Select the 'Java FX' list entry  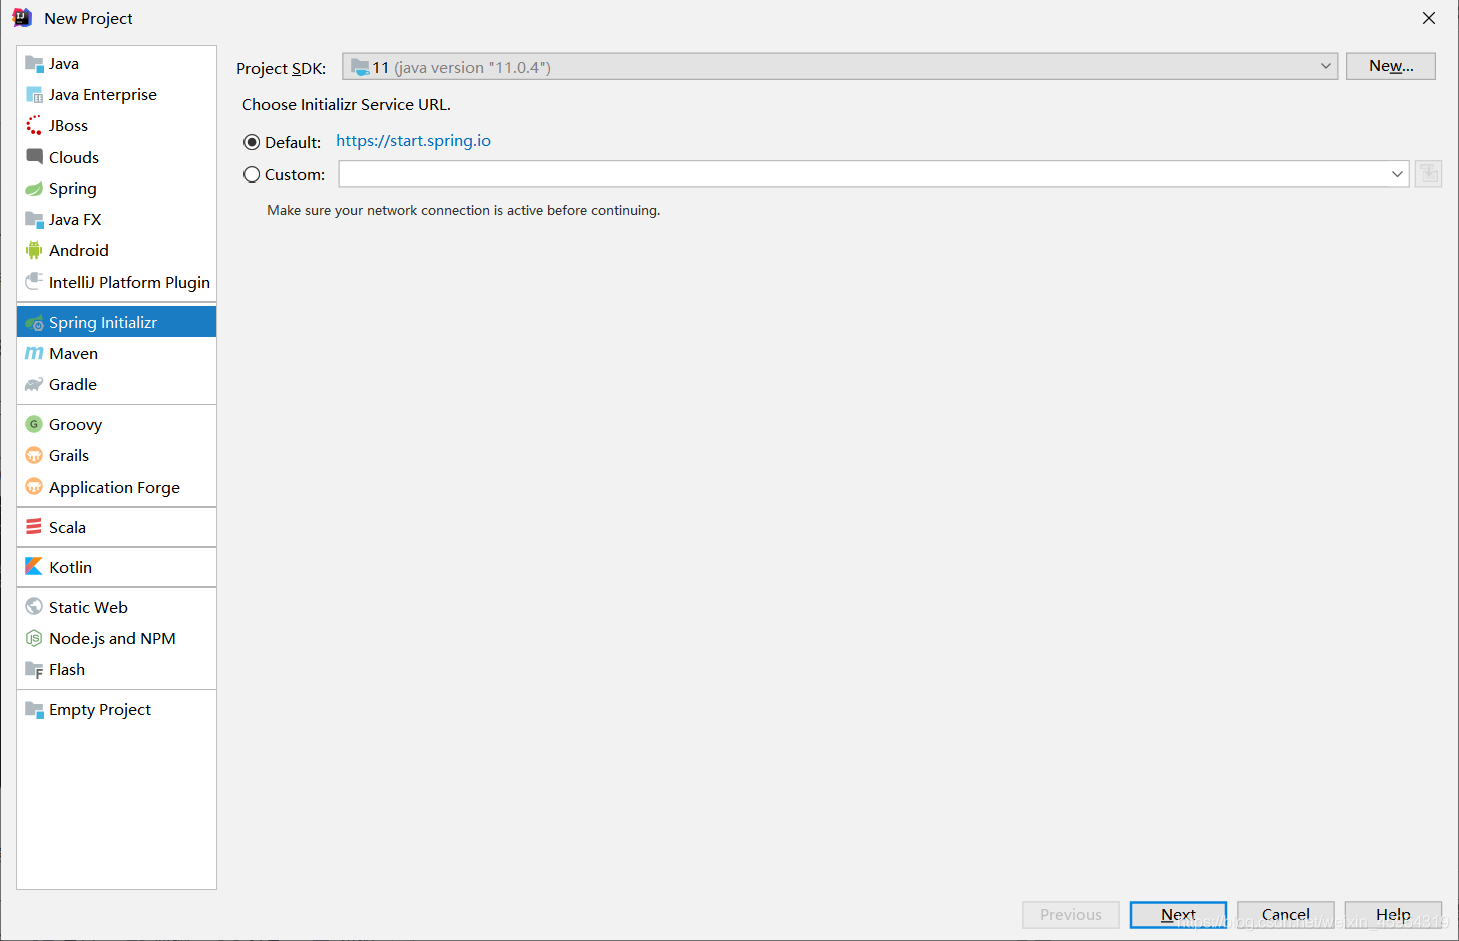pos(116,220)
